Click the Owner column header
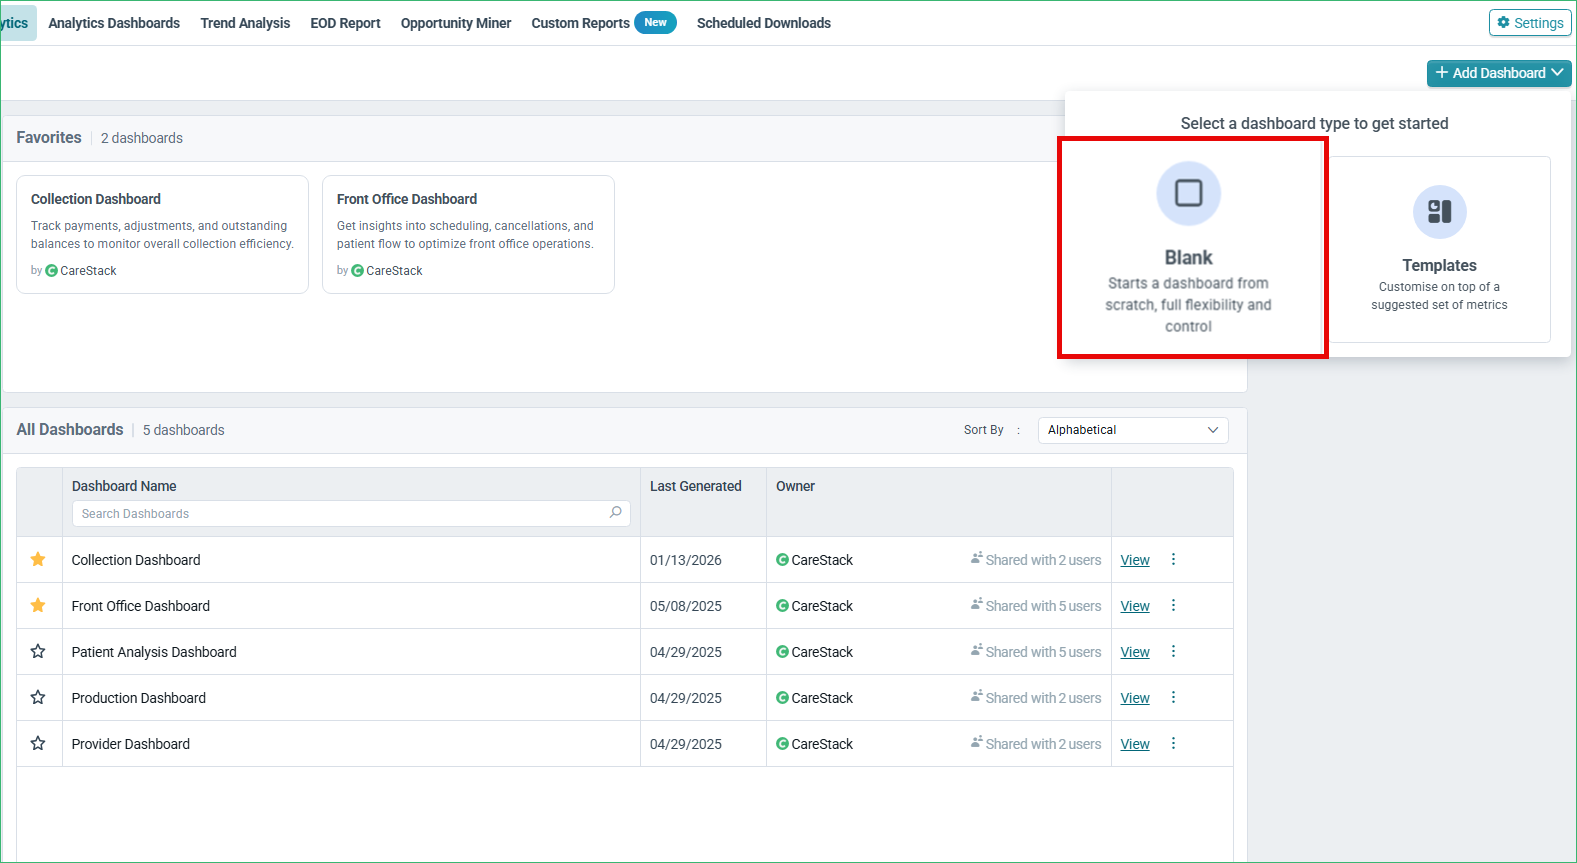 tap(795, 486)
